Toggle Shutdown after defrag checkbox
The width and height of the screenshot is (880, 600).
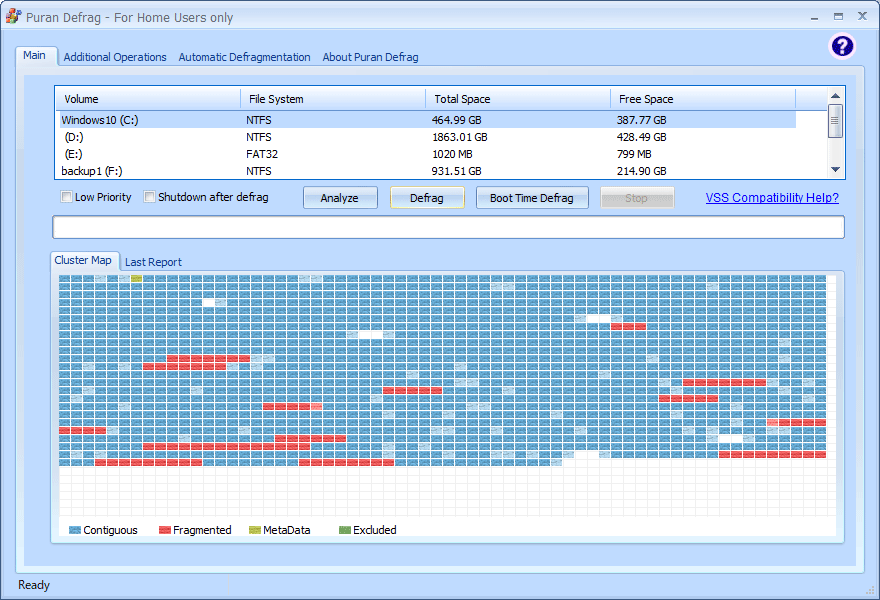point(149,197)
